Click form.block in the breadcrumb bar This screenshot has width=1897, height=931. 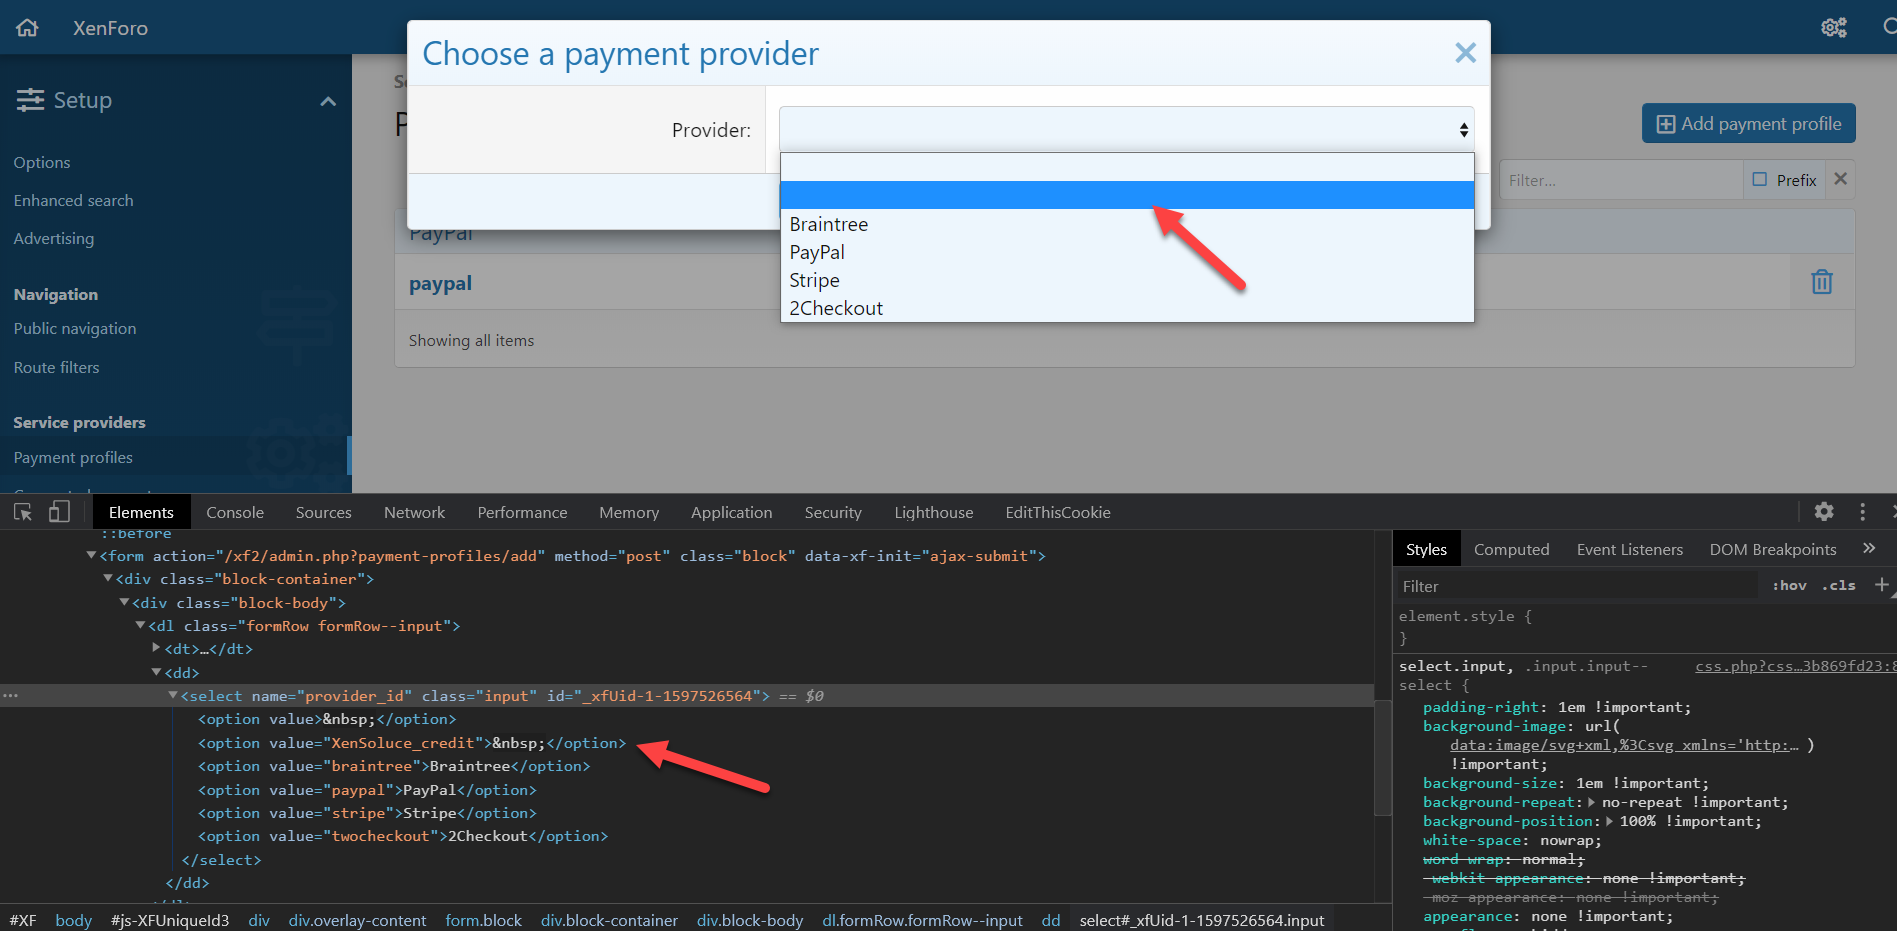[x=483, y=920]
